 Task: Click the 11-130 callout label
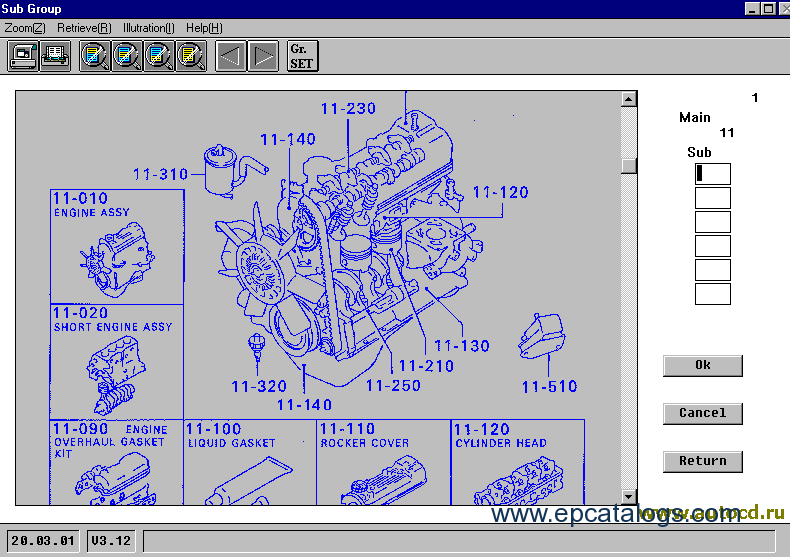[x=462, y=346]
